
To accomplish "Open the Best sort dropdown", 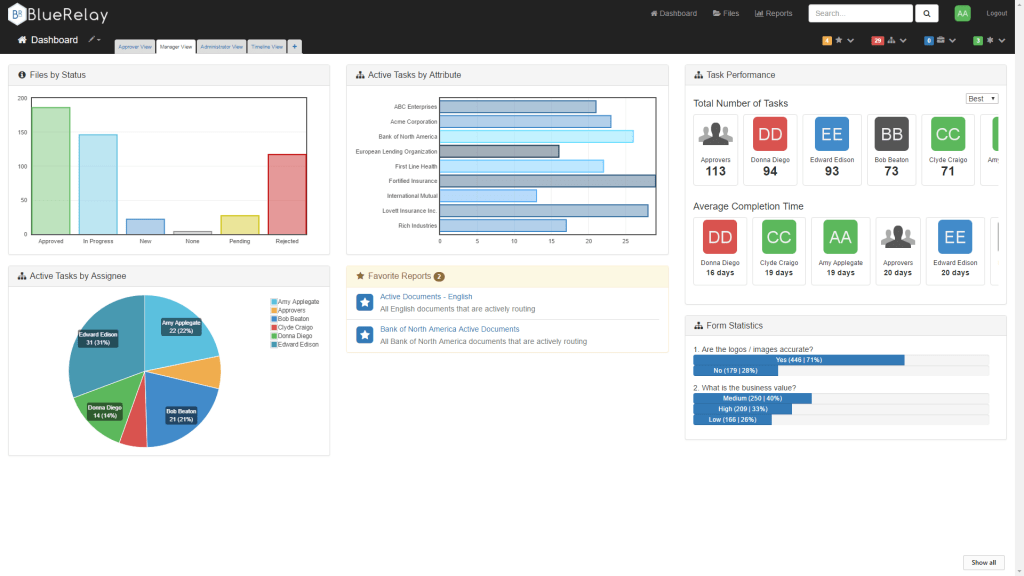I will pos(981,98).
